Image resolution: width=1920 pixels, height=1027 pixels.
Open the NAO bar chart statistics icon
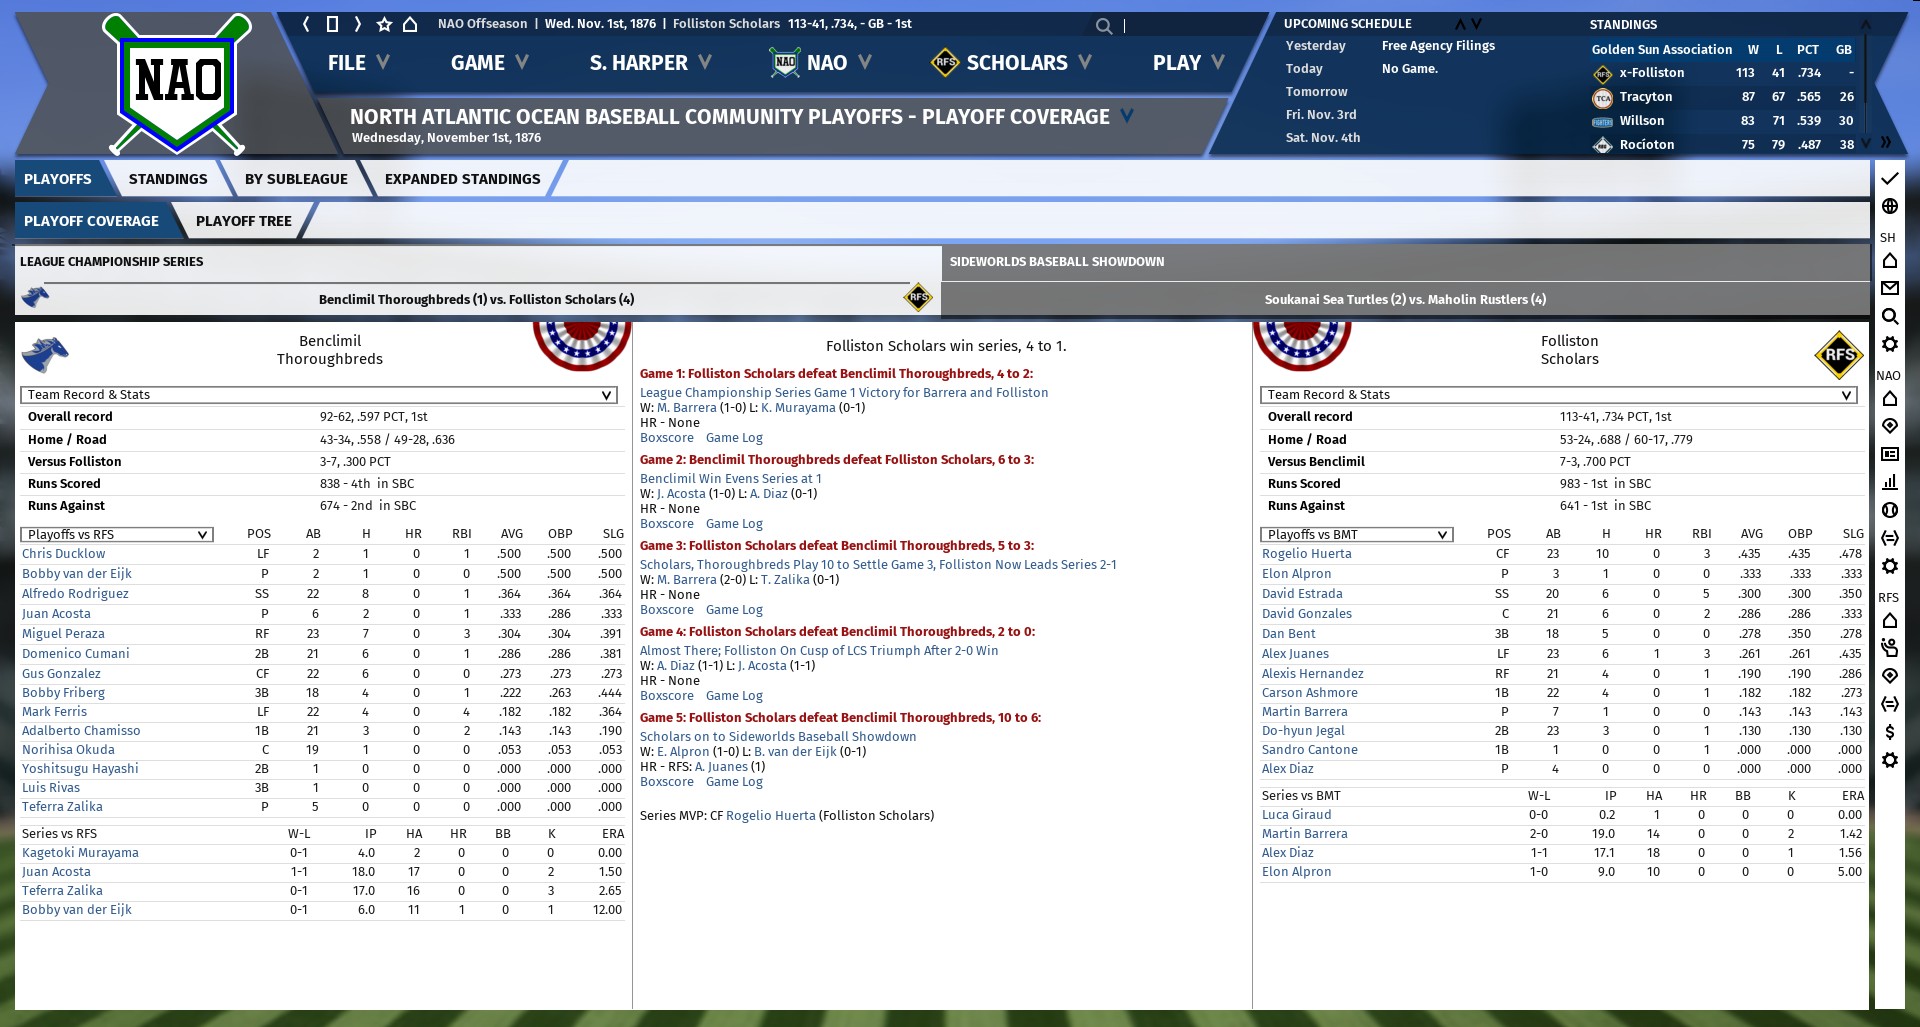tap(1889, 482)
